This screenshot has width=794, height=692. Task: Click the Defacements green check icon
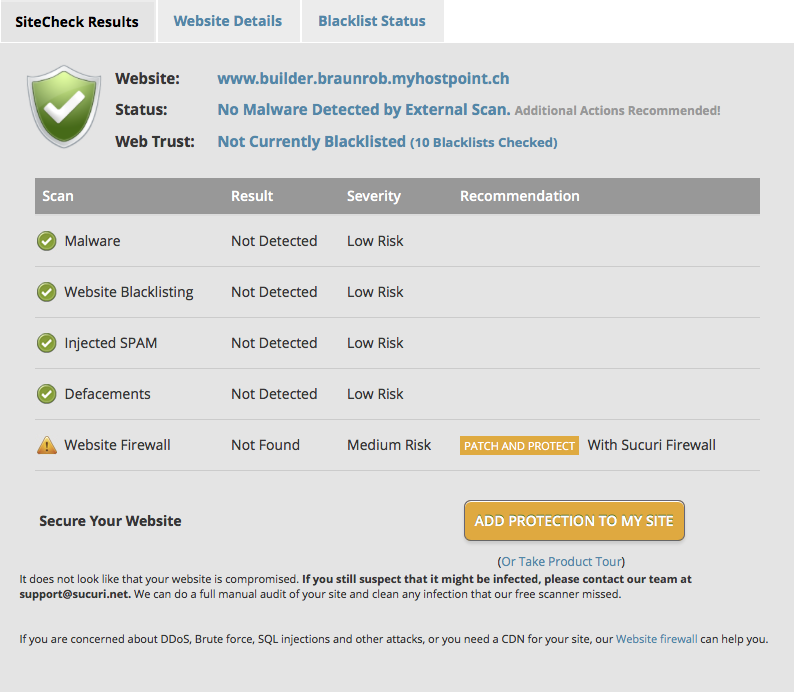(47, 394)
